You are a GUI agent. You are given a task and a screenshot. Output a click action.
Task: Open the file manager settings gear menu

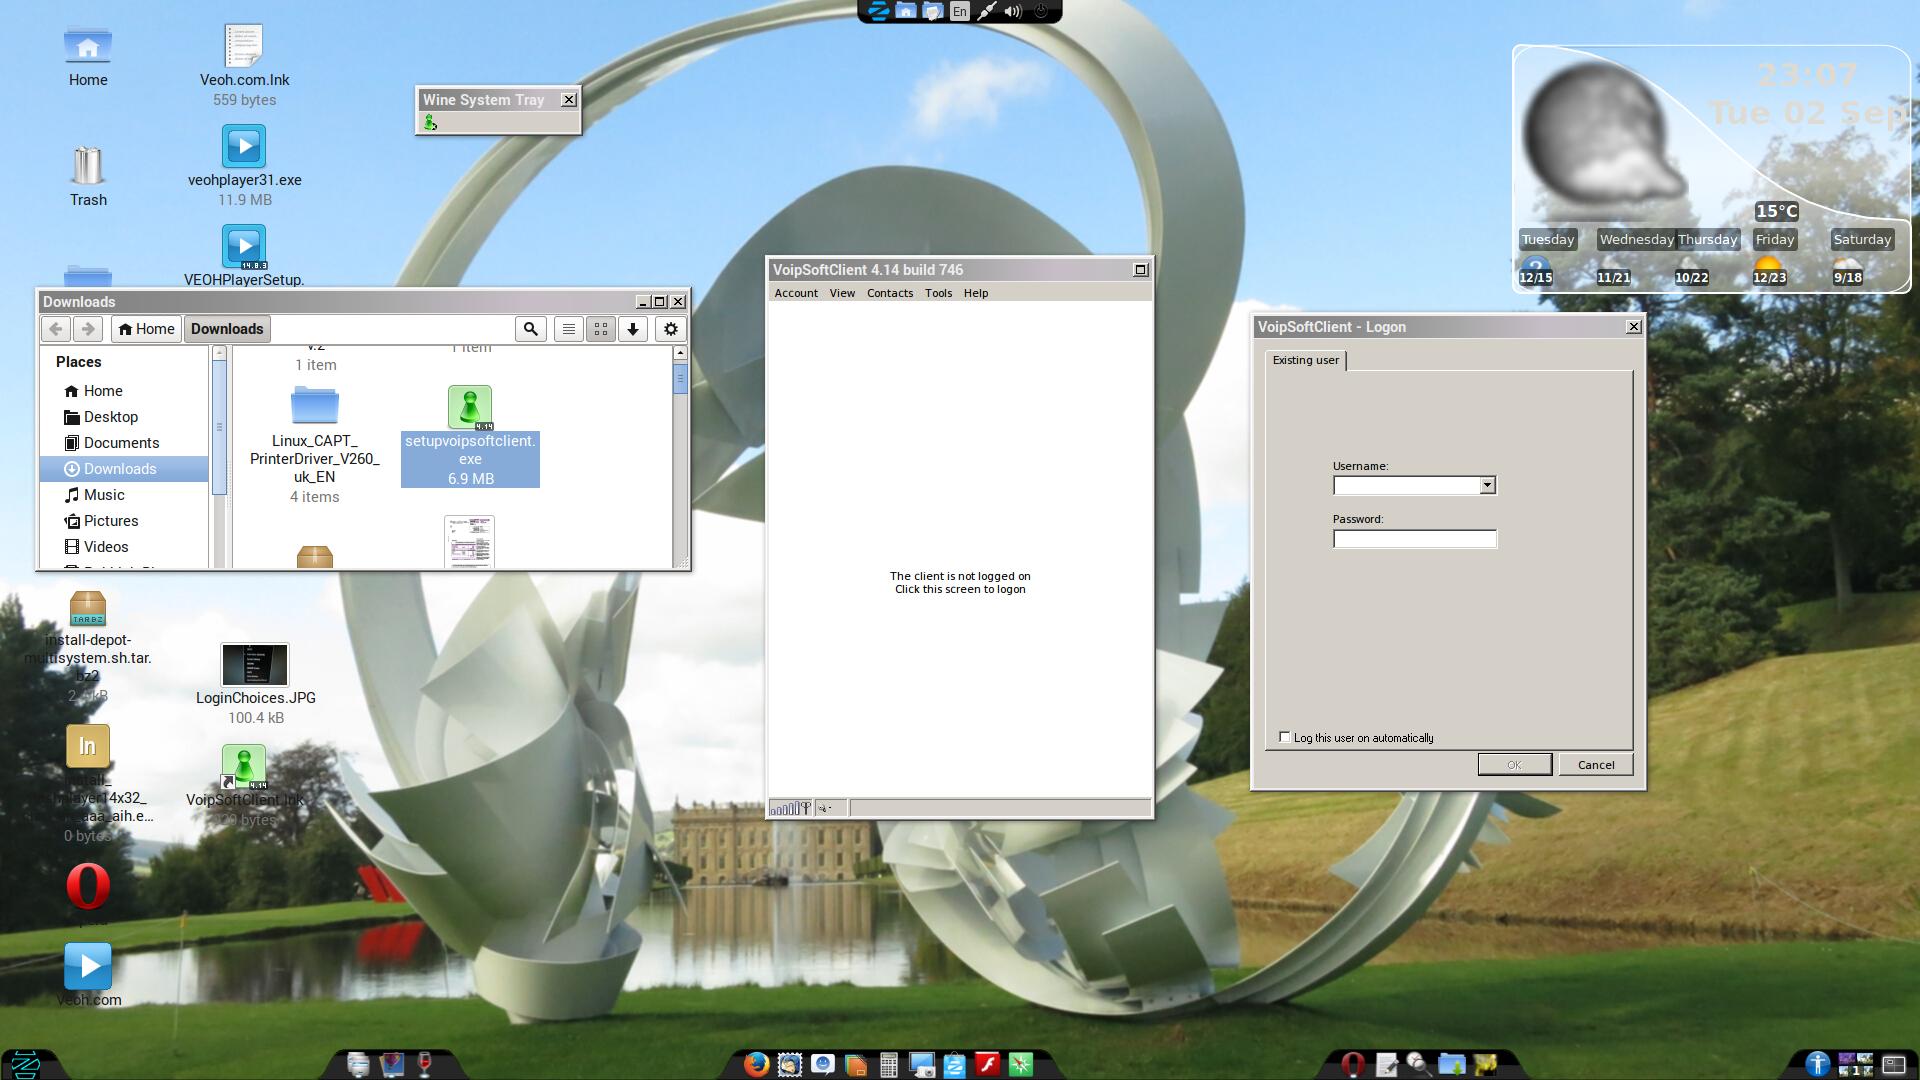pyautogui.click(x=671, y=329)
